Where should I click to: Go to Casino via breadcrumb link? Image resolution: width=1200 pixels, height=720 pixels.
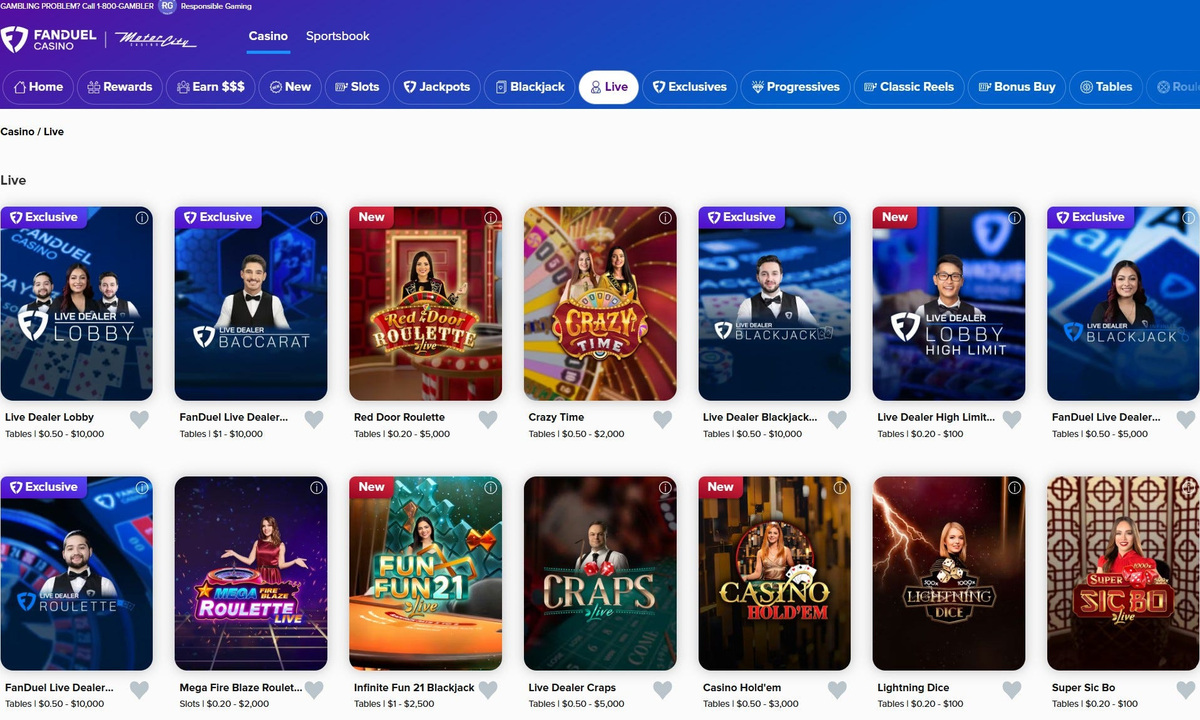point(17,132)
